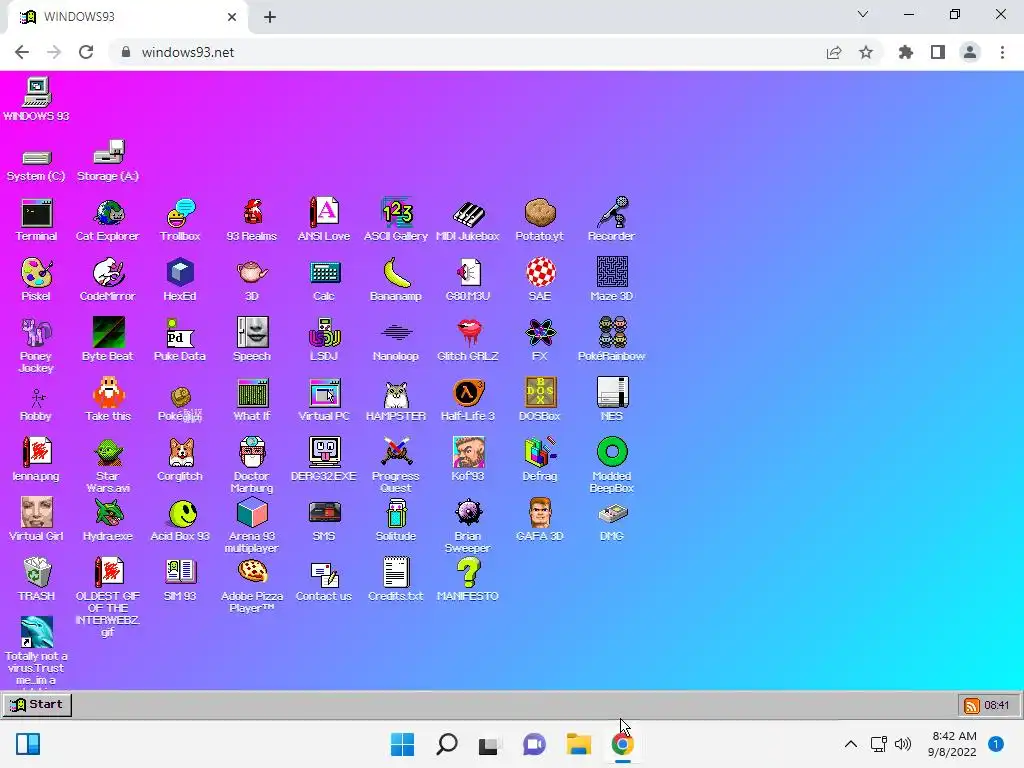The image size is (1024, 768).
Task: Open WINDOWS 93 computer icon
Action: pos(37,99)
